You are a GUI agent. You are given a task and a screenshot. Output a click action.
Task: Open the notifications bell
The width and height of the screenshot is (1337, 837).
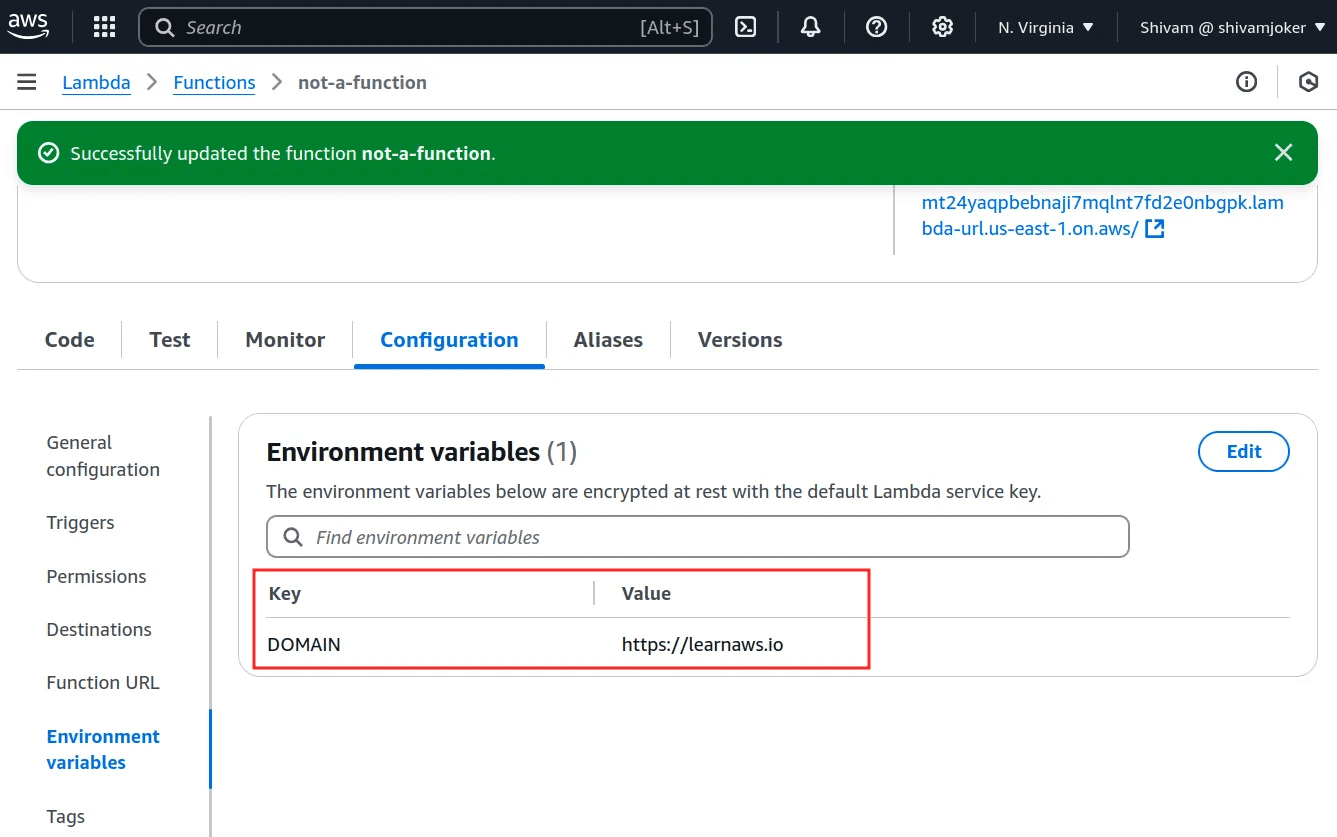(x=811, y=27)
